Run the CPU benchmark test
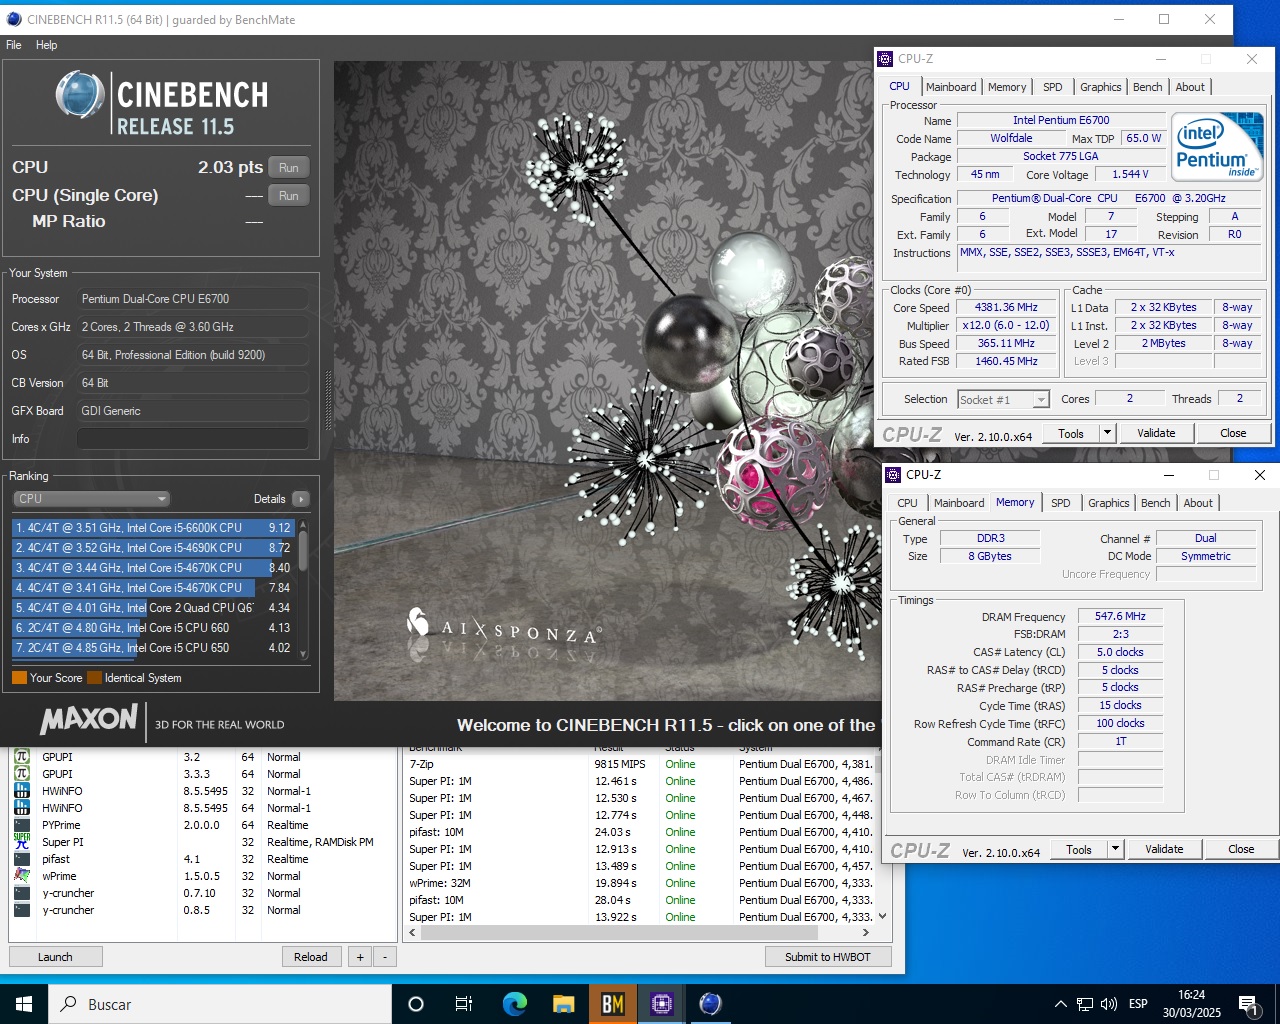 [x=289, y=168]
